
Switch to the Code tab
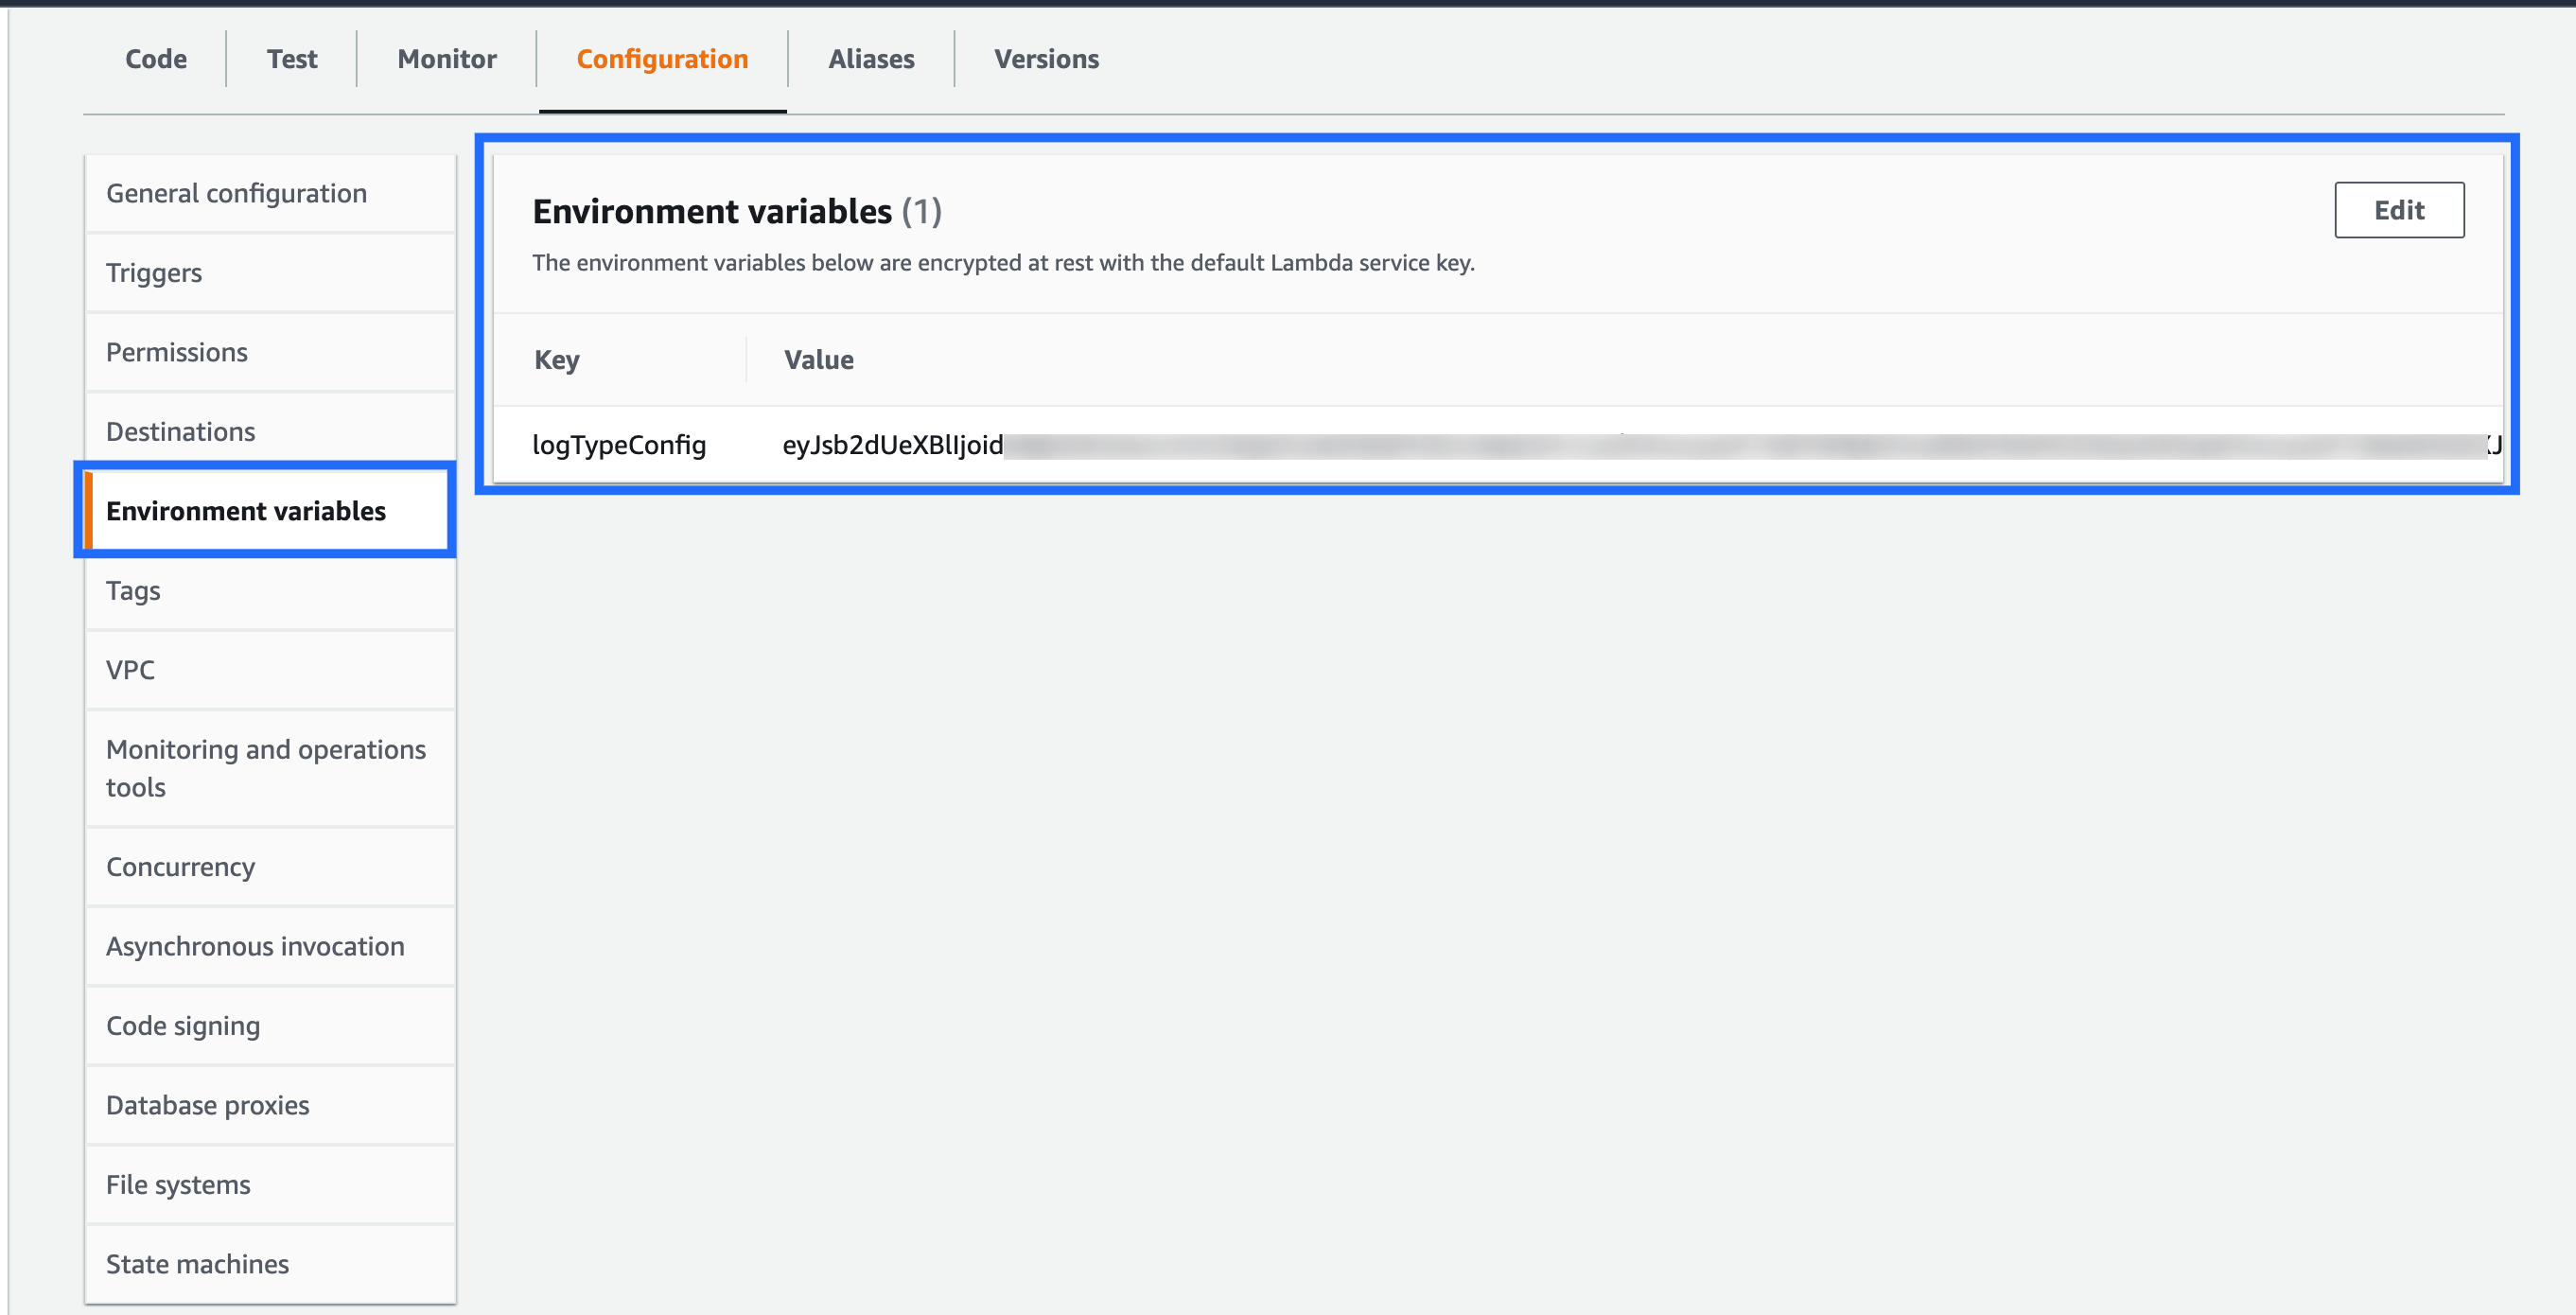[154, 59]
